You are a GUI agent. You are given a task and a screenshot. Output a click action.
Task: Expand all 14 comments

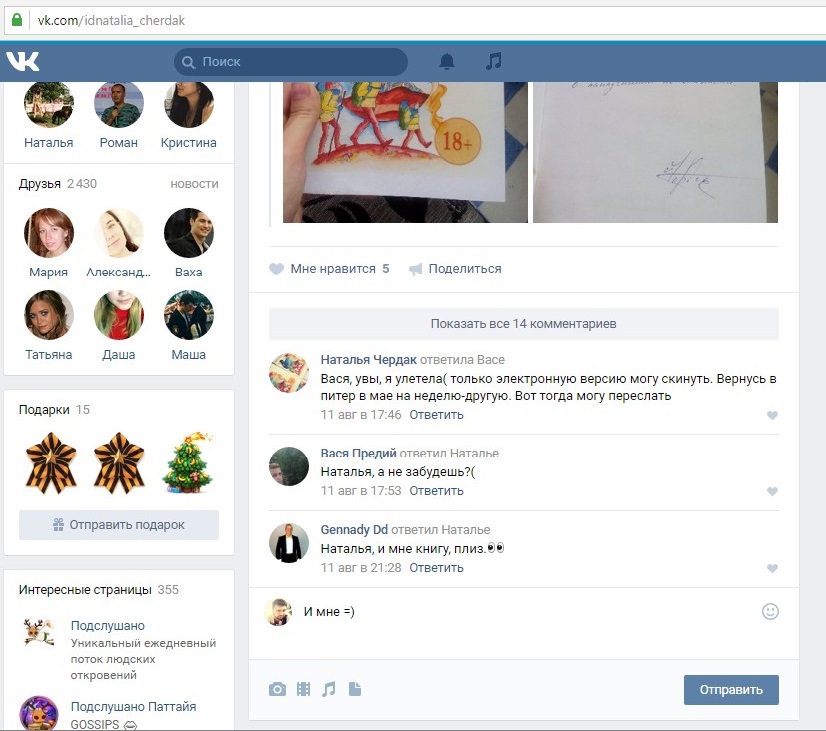[x=523, y=324]
